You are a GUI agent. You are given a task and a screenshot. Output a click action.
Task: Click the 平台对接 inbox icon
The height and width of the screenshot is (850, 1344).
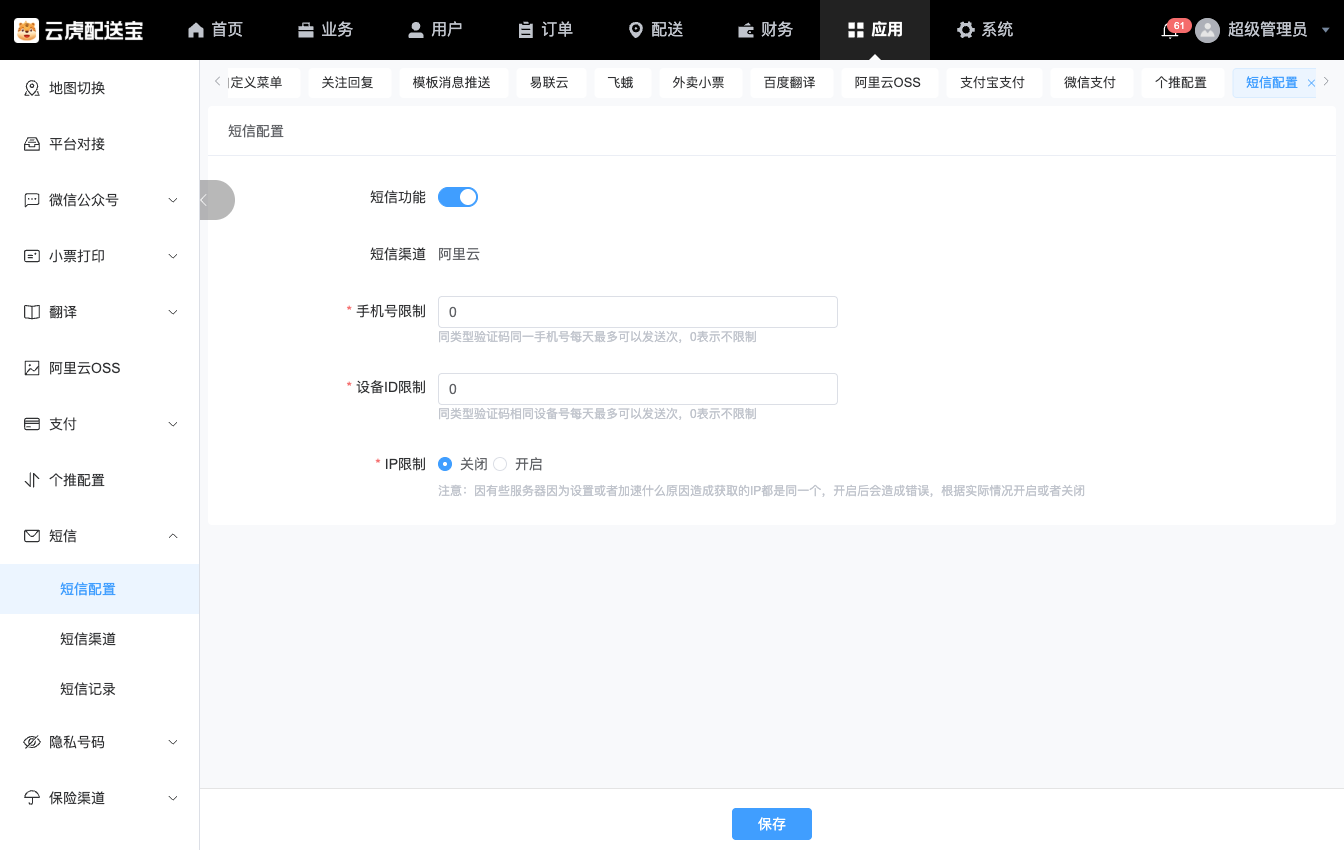[32, 144]
